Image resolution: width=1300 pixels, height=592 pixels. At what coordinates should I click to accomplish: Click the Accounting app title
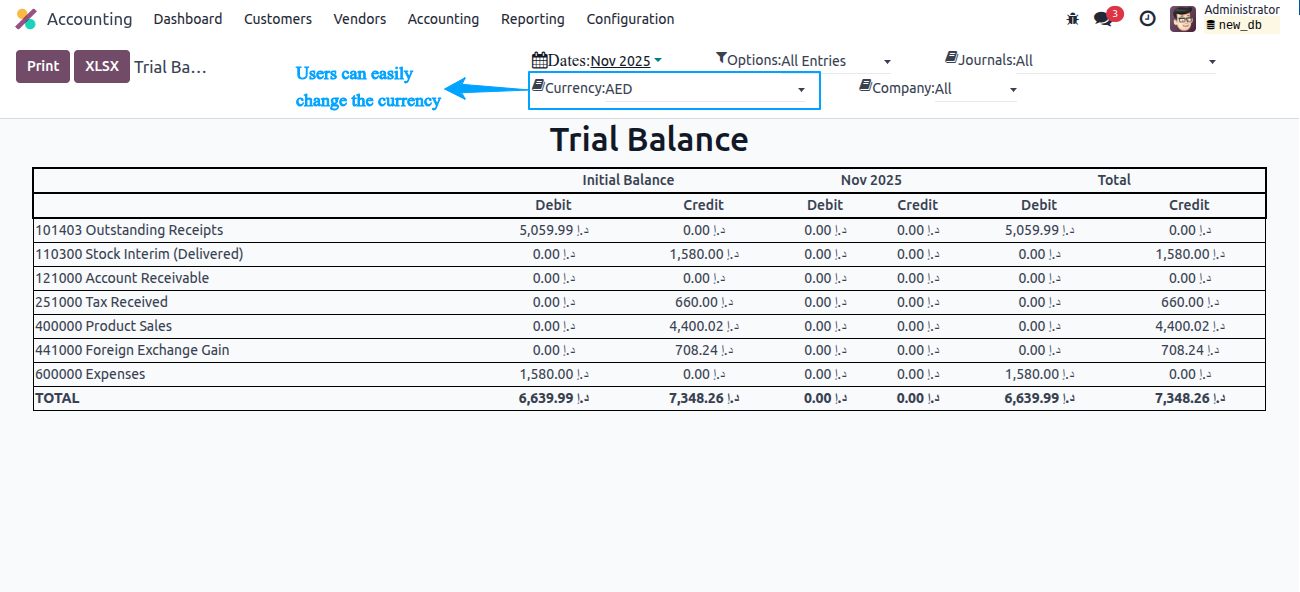click(x=89, y=19)
